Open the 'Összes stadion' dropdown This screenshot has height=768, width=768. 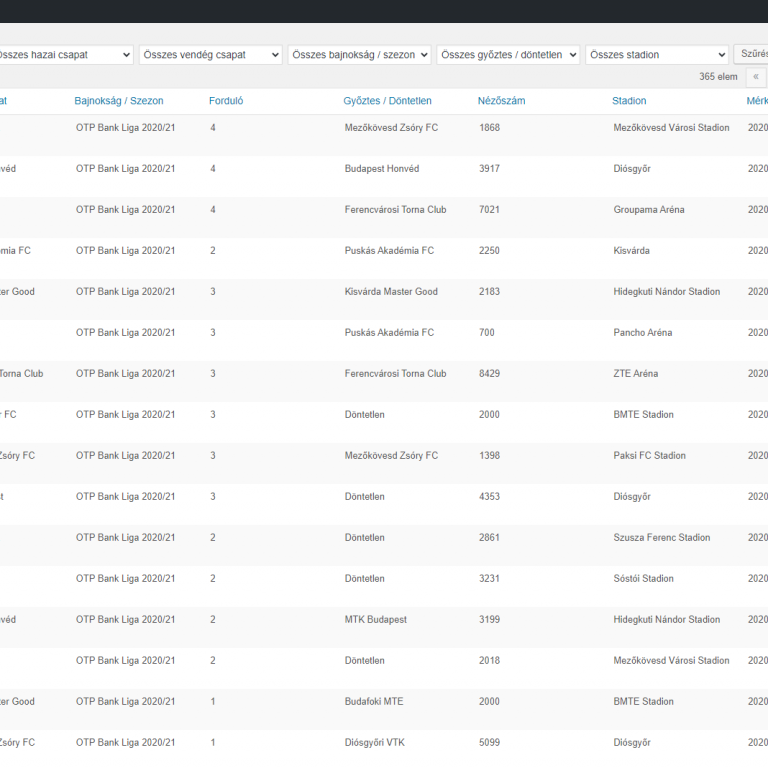(x=657, y=55)
